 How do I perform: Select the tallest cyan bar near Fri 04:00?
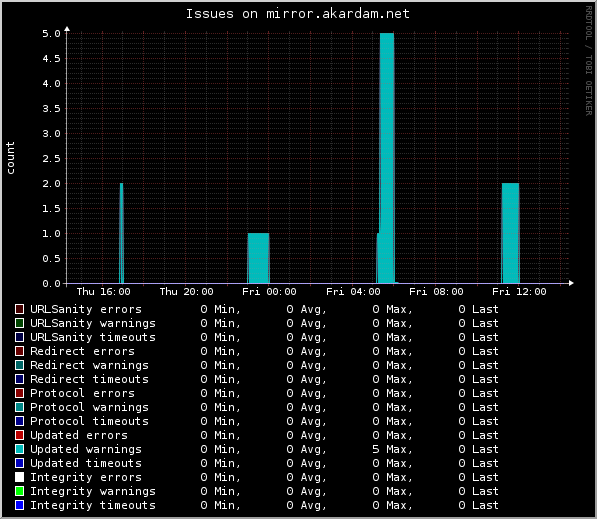(x=387, y=158)
